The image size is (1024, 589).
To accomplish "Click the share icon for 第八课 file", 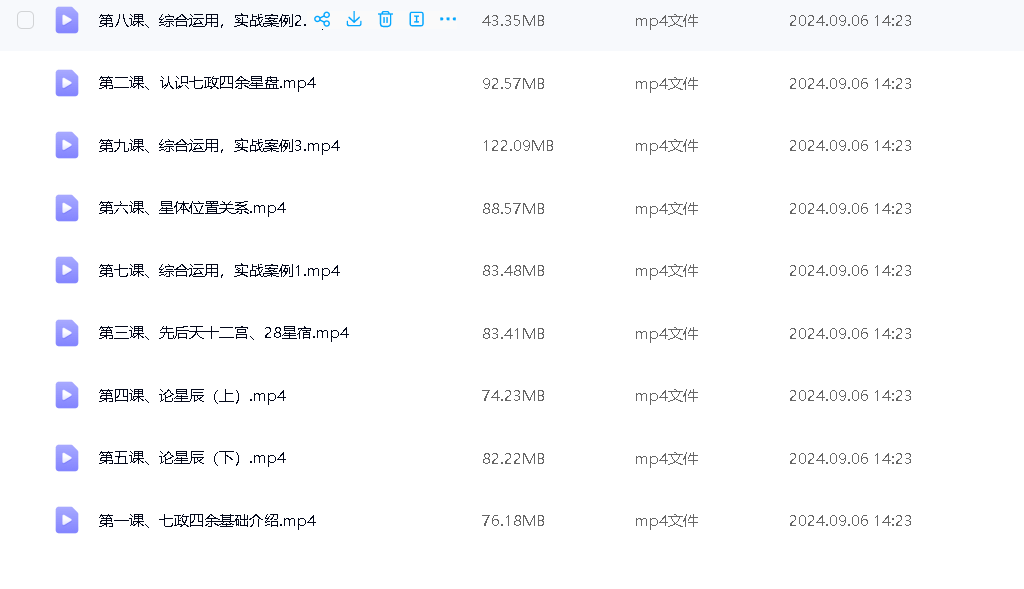I will point(322,20).
